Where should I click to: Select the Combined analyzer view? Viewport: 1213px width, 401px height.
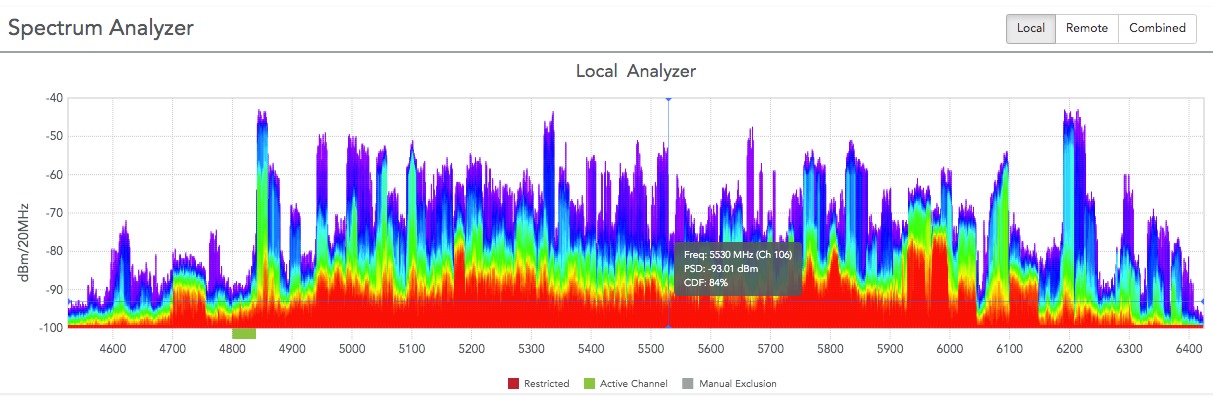point(1157,28)
